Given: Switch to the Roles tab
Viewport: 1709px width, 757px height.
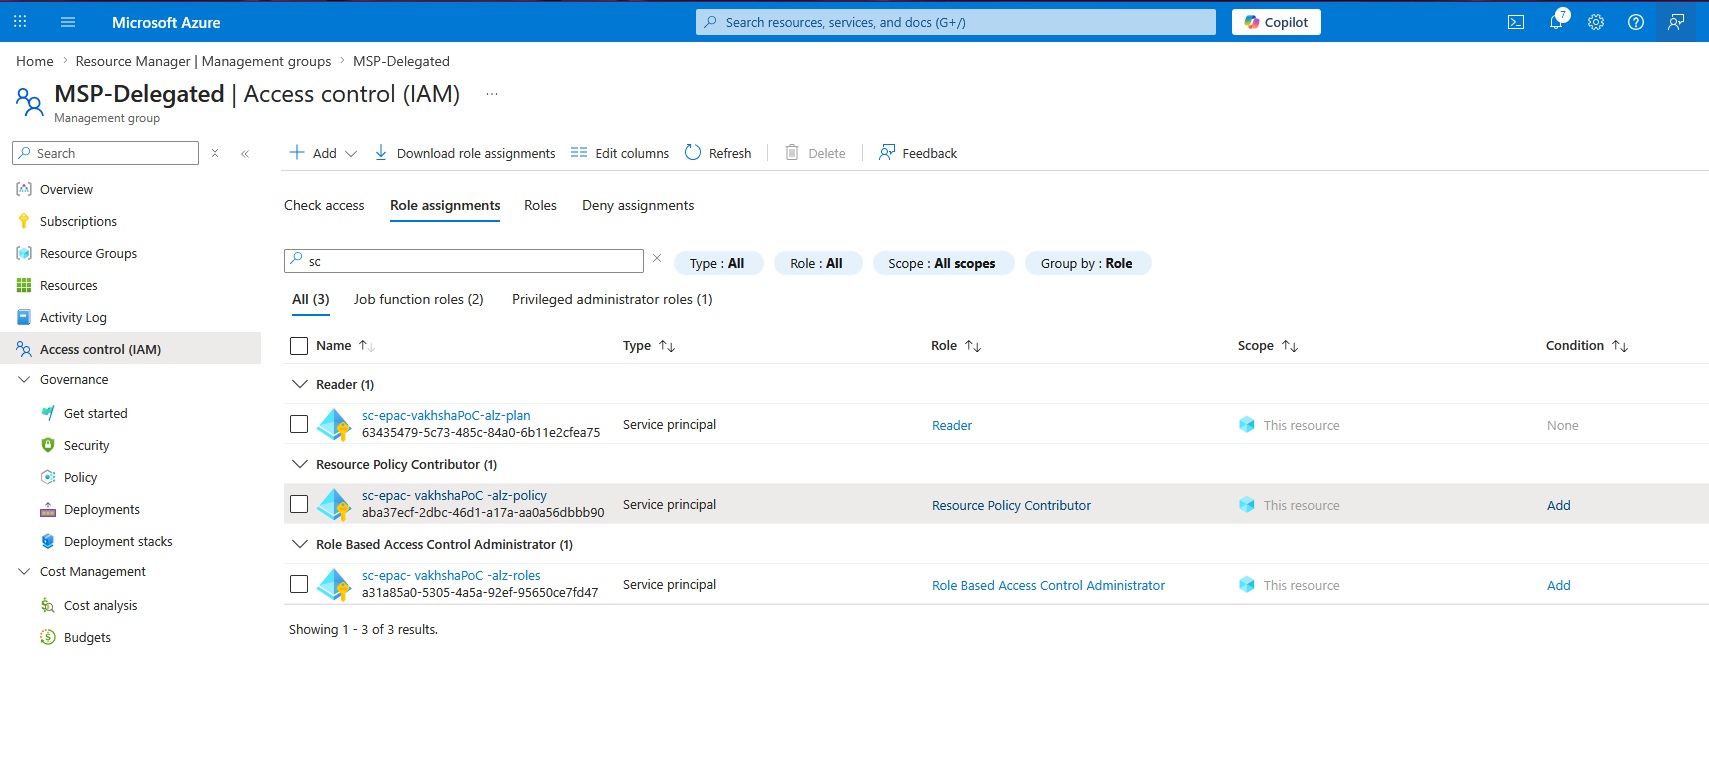Looking at the screenshot, I should click(x=540, y=205).
